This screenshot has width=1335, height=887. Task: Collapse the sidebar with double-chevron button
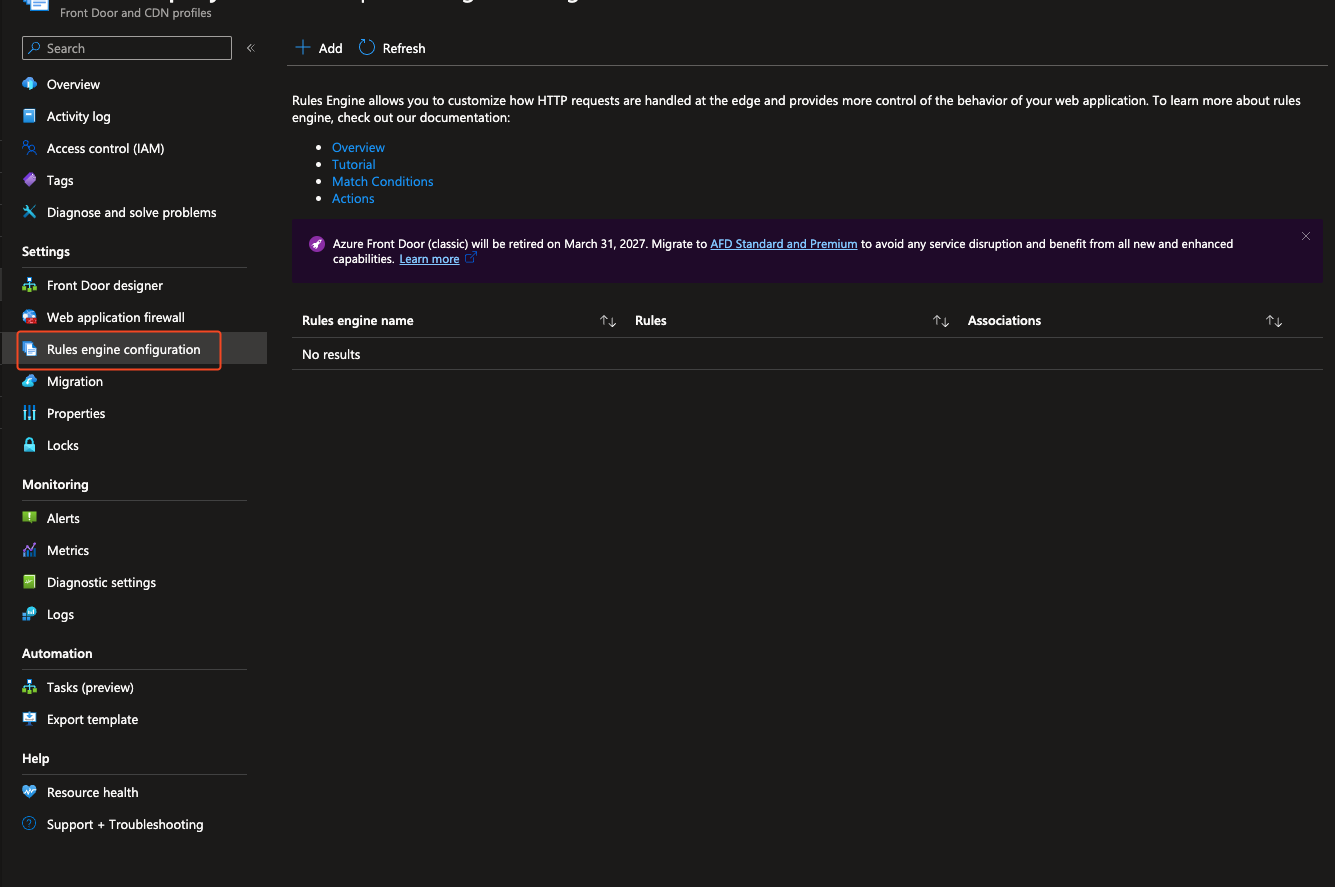click(251, 48)
